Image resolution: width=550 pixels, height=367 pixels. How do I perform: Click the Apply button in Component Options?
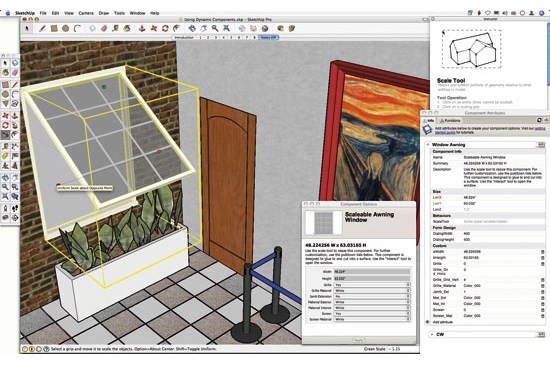pyautogui.click(x=358, y=340)
